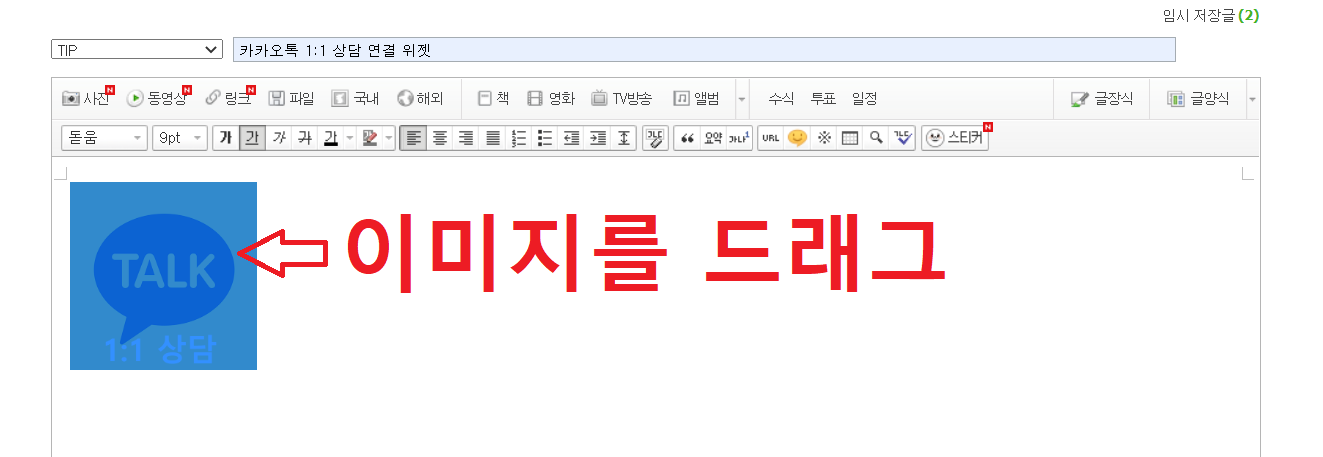Add a book with 책
Image resolution: width=1323 pixels, height=457 pixels.
[x=494, y=98]
